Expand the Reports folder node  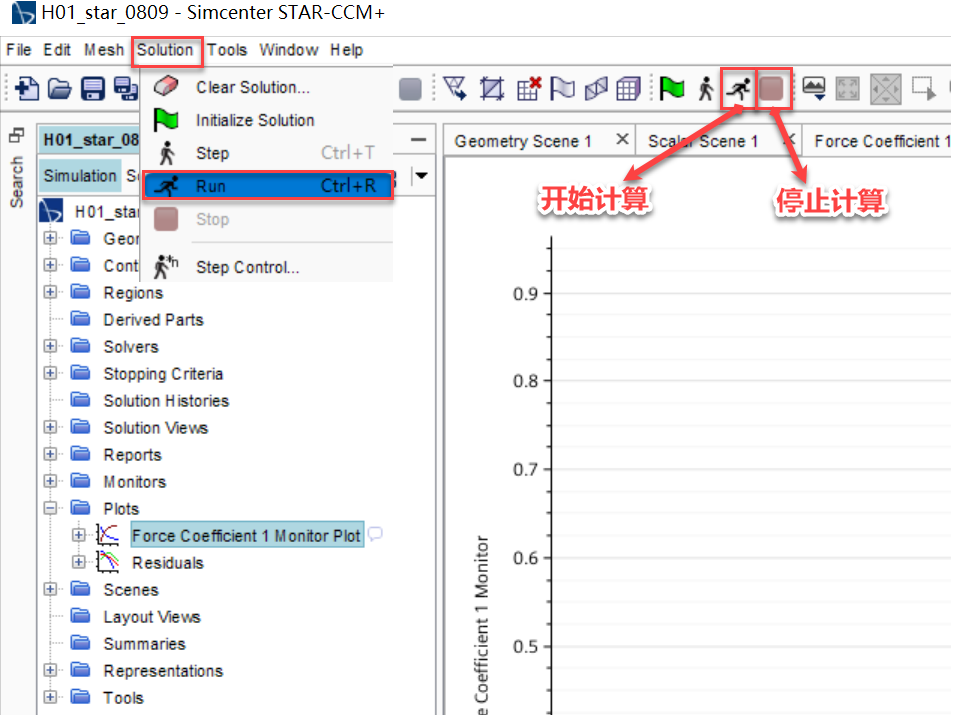coord(50,454)
